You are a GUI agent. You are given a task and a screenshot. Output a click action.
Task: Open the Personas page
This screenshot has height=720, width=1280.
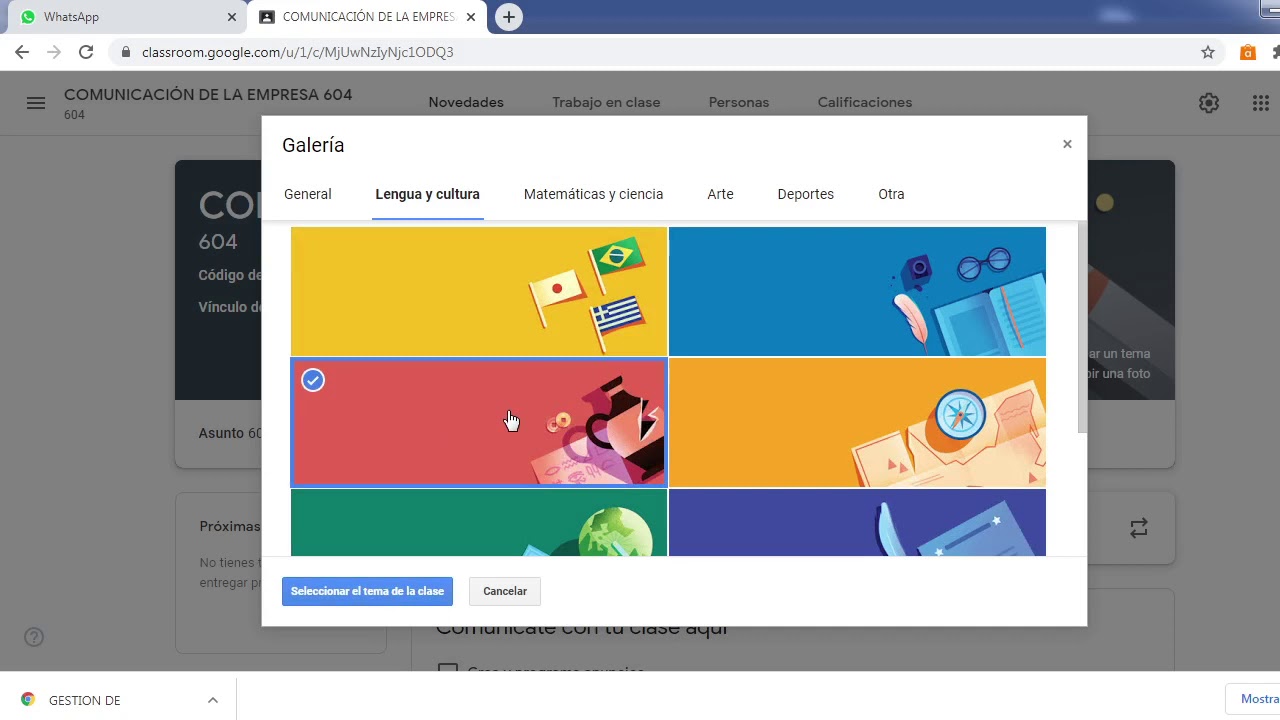[739, 102]
